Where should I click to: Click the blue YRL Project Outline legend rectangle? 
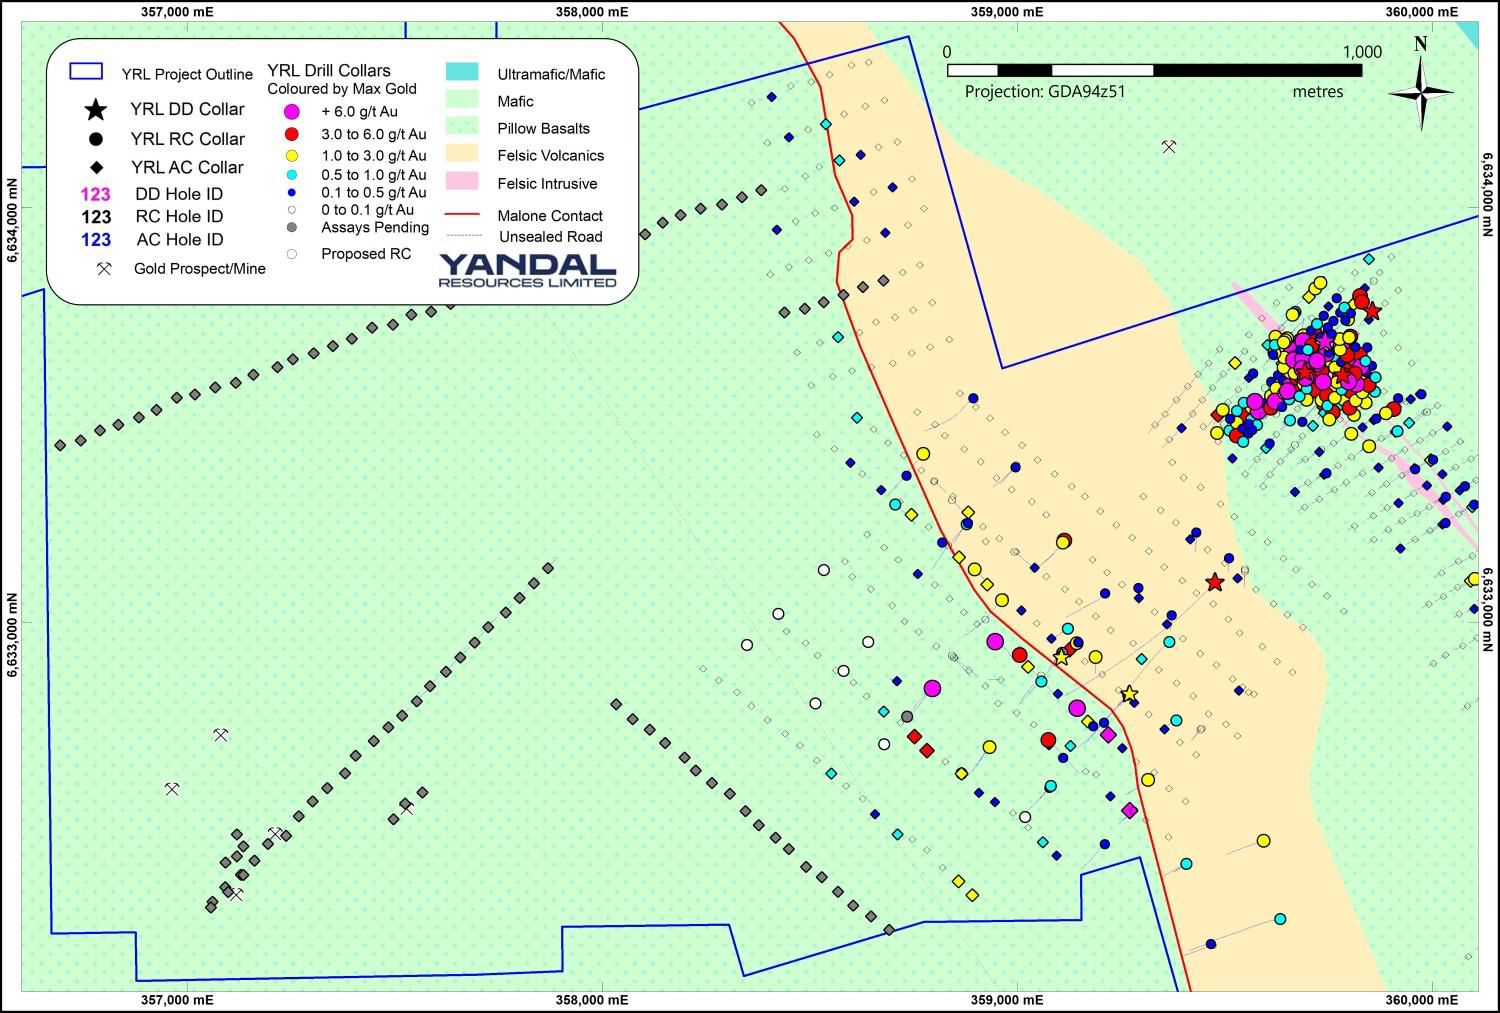pos(86,73)
